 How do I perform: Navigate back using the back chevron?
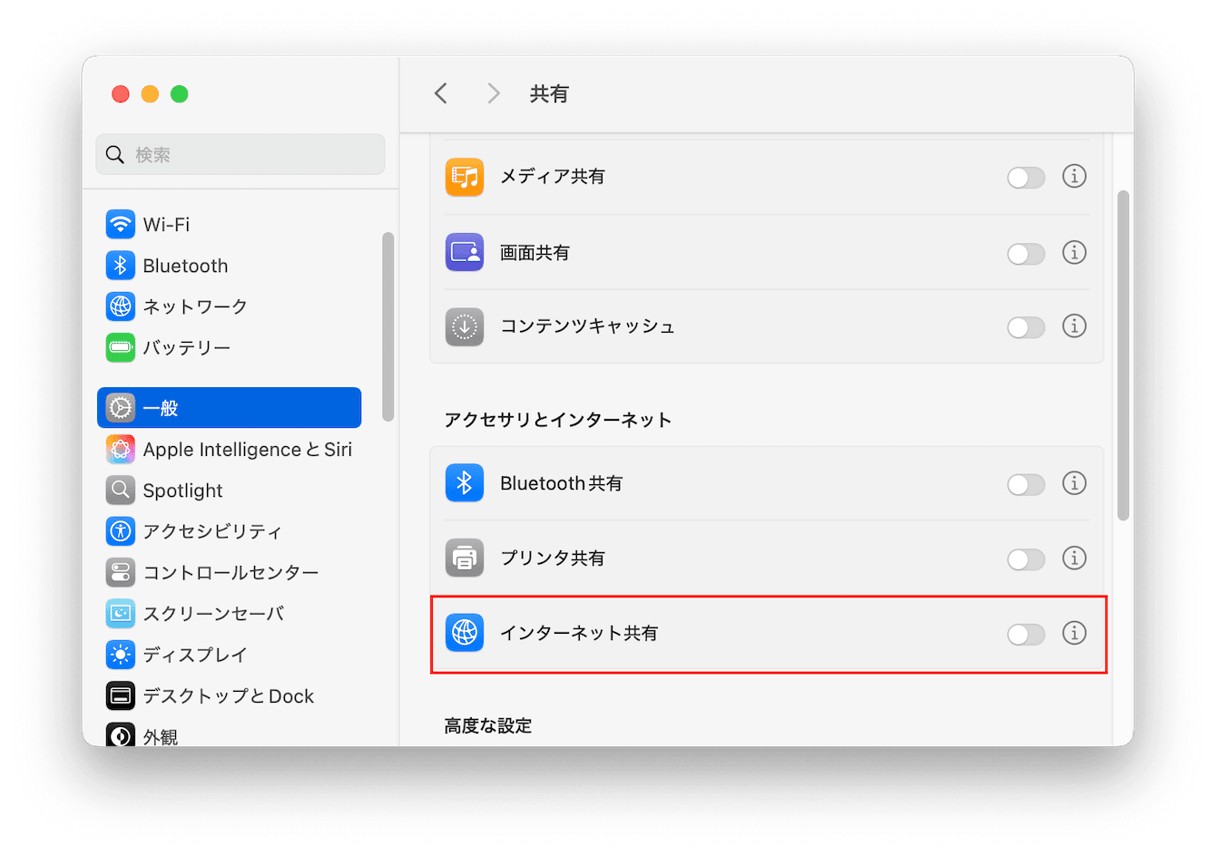(441, 93)
